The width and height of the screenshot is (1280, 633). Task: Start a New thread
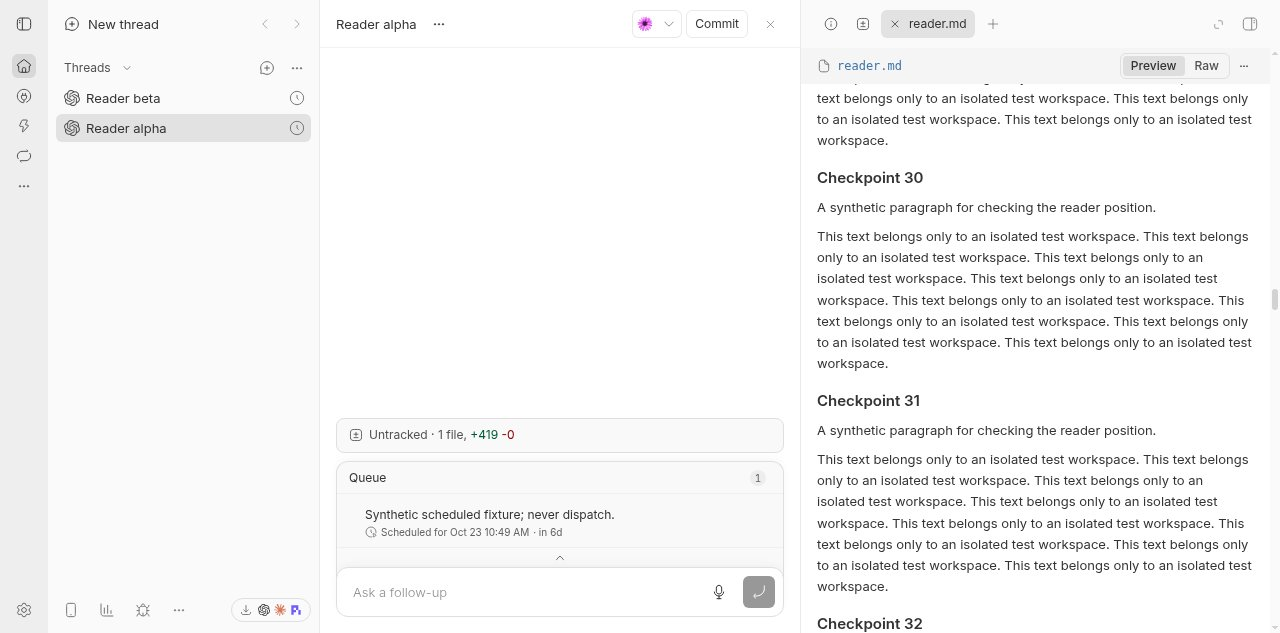(112, 24)
